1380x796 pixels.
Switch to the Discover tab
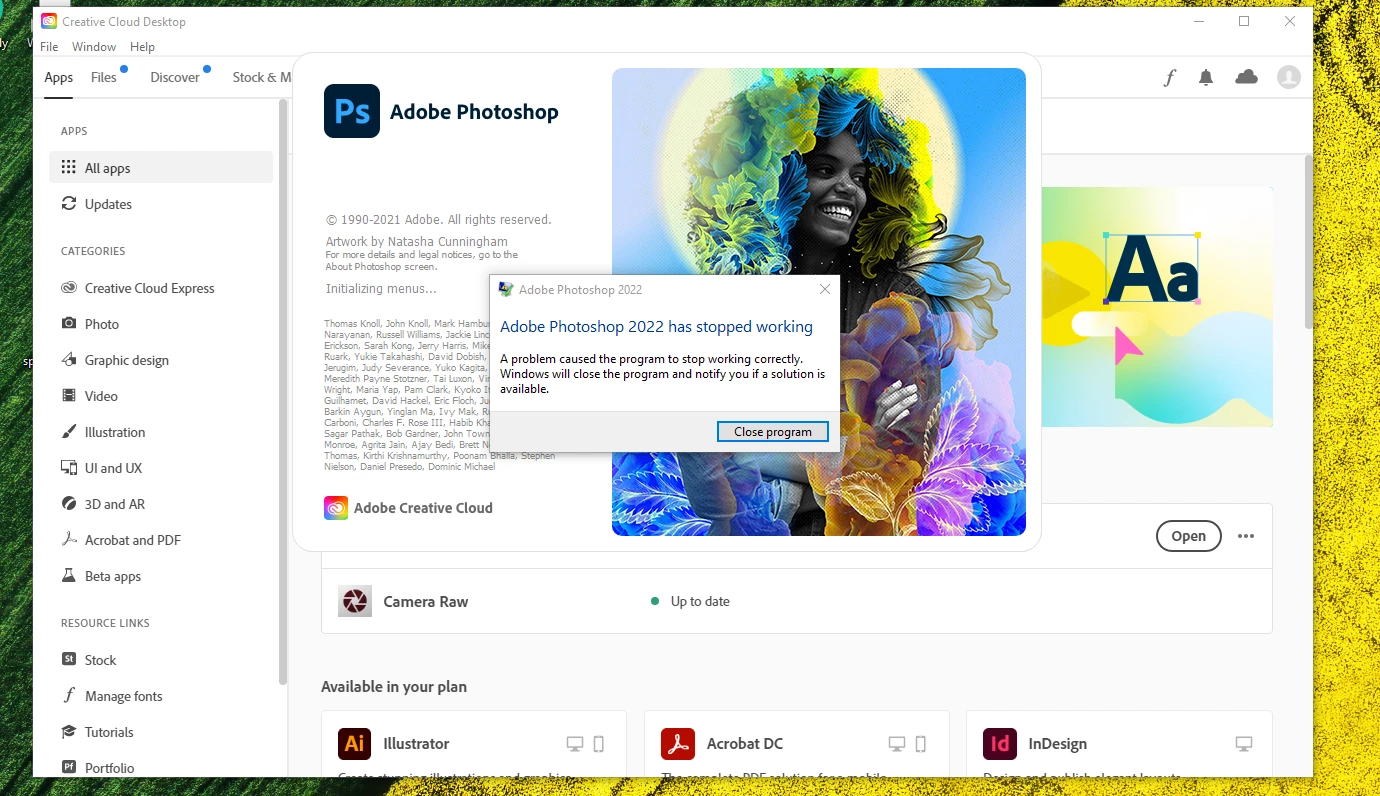click(175, 77)
